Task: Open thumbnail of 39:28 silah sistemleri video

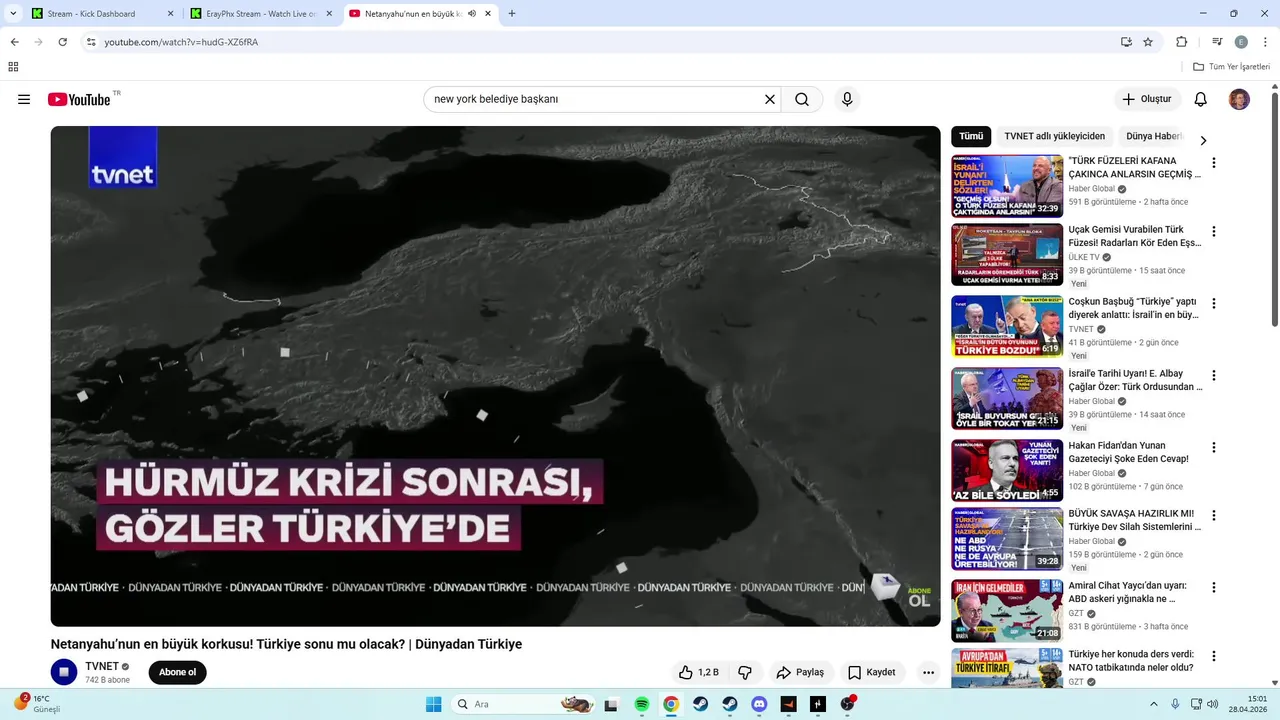Action: coord(1007,539)
